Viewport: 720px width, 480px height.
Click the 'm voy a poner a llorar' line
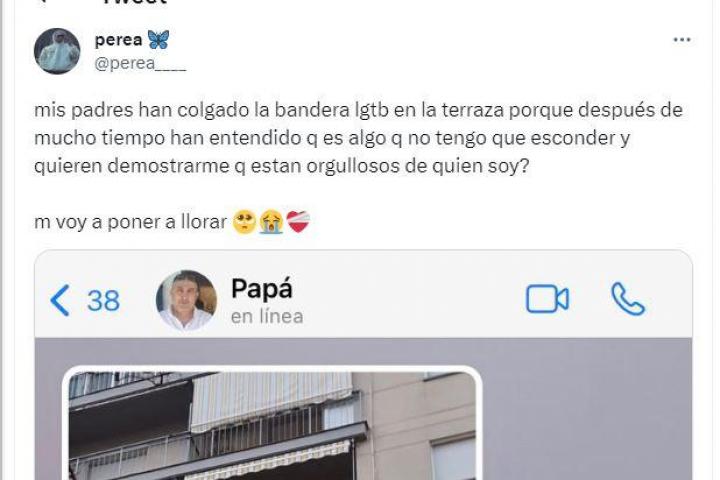click(130, 222)
